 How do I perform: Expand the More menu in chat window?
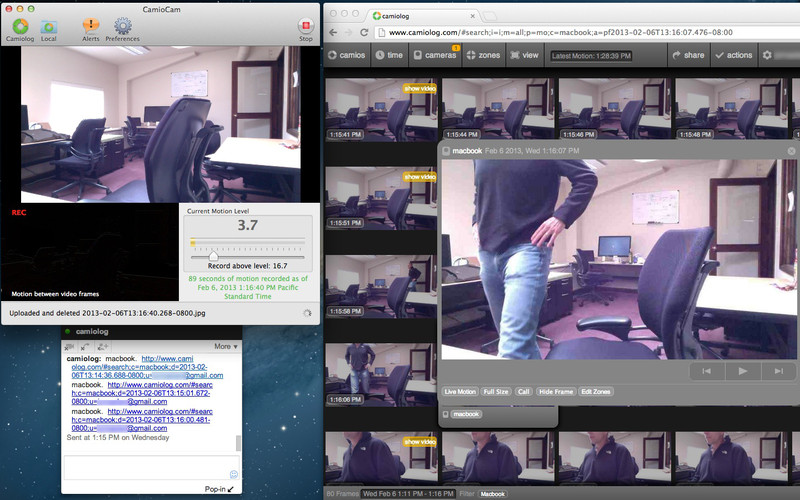[225, 346]
